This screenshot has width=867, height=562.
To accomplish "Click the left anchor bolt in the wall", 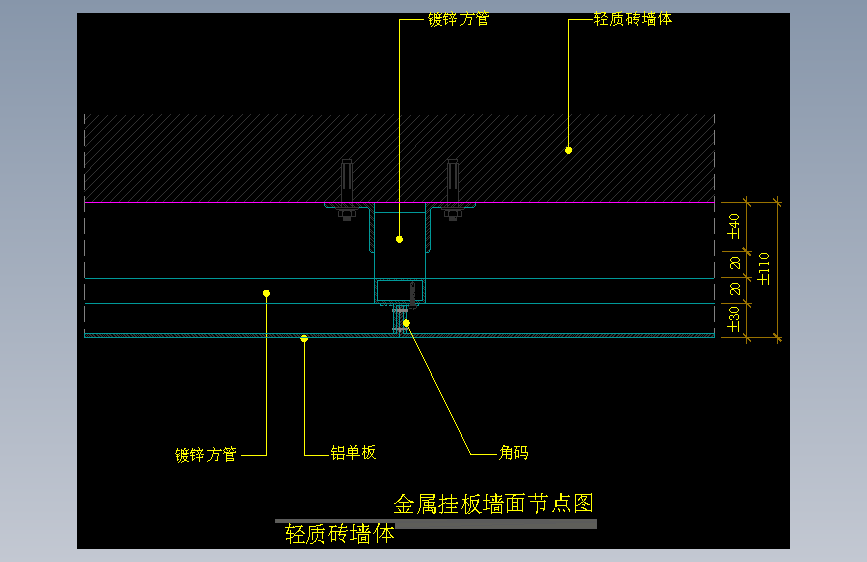I will click(347, 190).
